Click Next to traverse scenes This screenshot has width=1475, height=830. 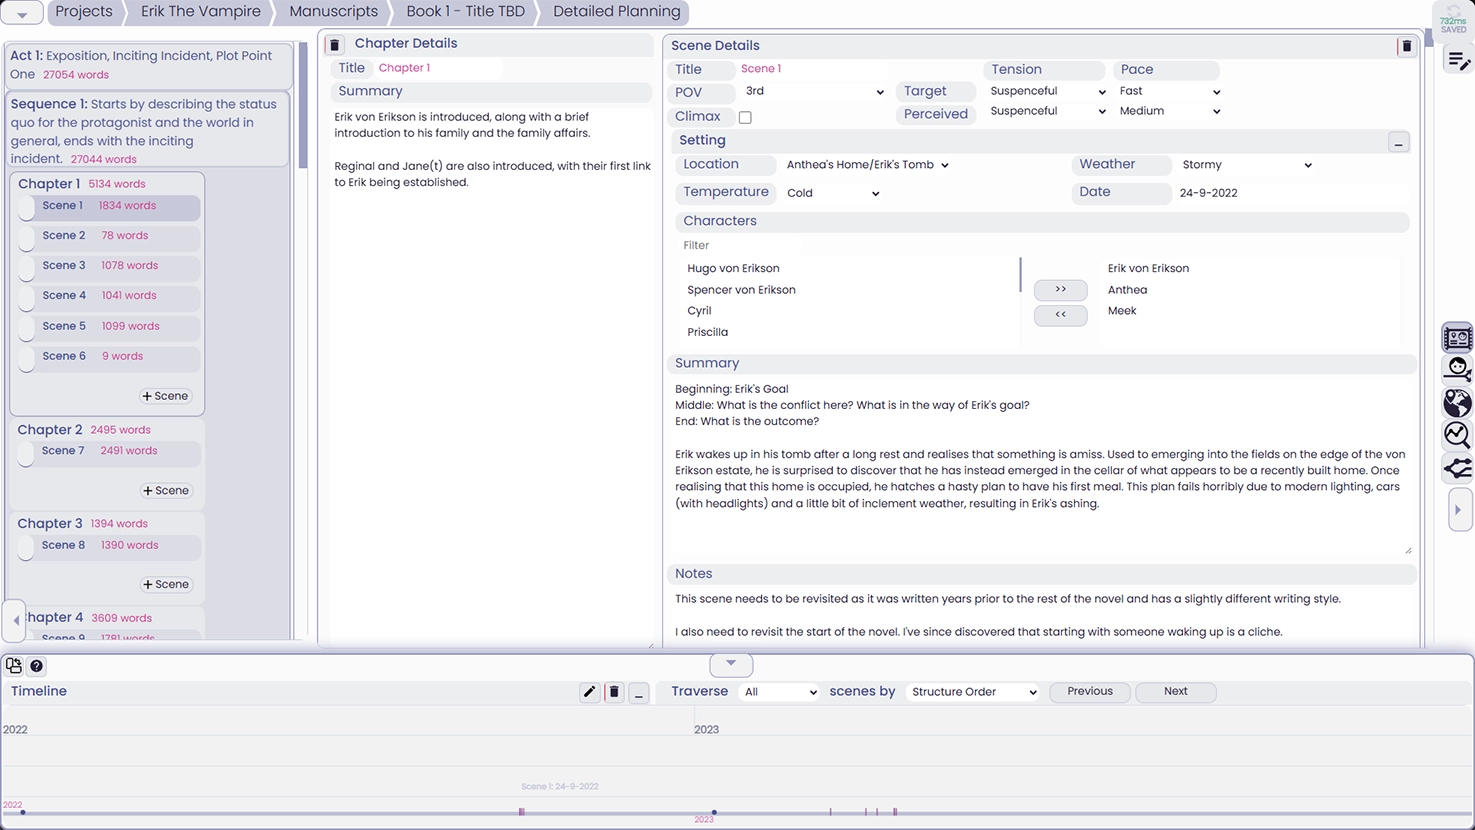point(1175,691)
